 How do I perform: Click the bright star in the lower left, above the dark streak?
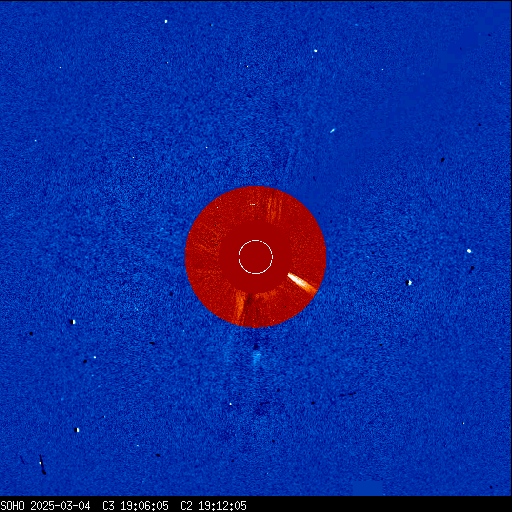coord(77,430)
